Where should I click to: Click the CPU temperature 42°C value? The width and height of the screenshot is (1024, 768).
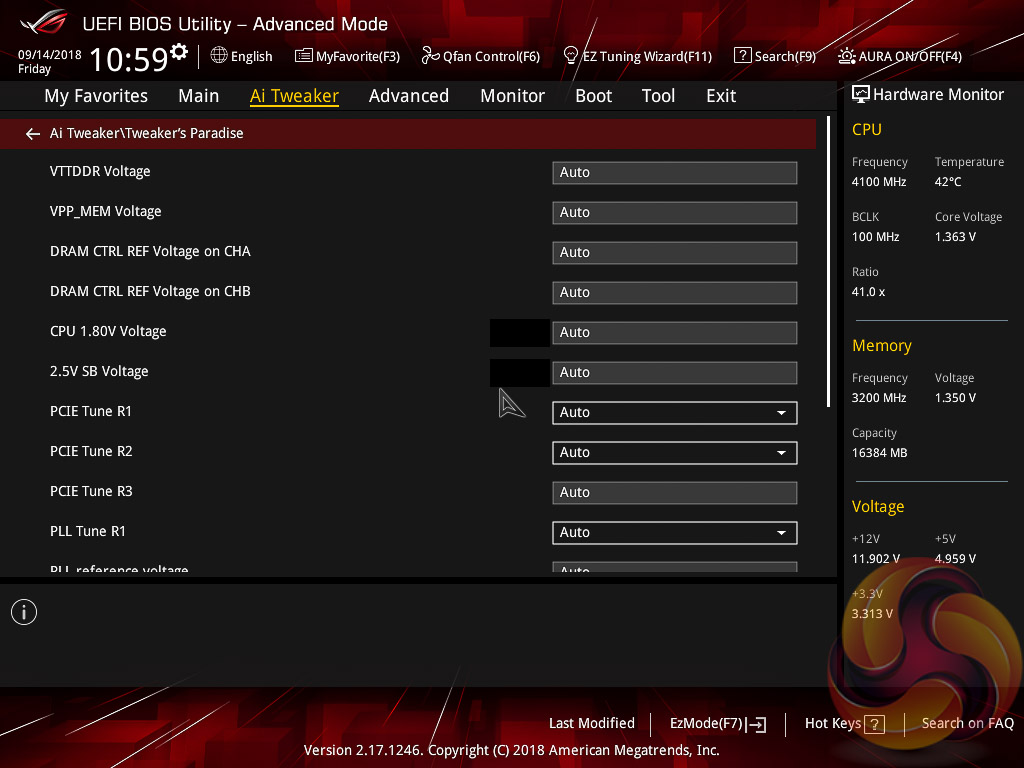pyautogui.click(x=948, y=182)
